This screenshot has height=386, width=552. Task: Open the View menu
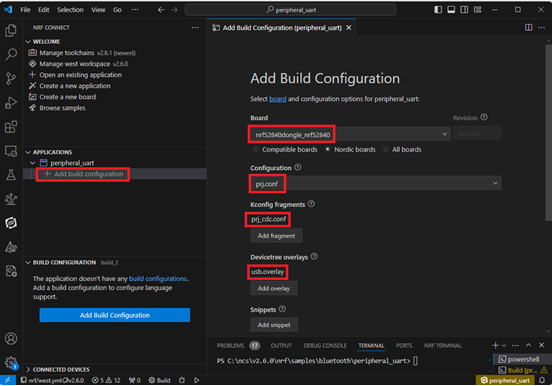tap(98, 10)
